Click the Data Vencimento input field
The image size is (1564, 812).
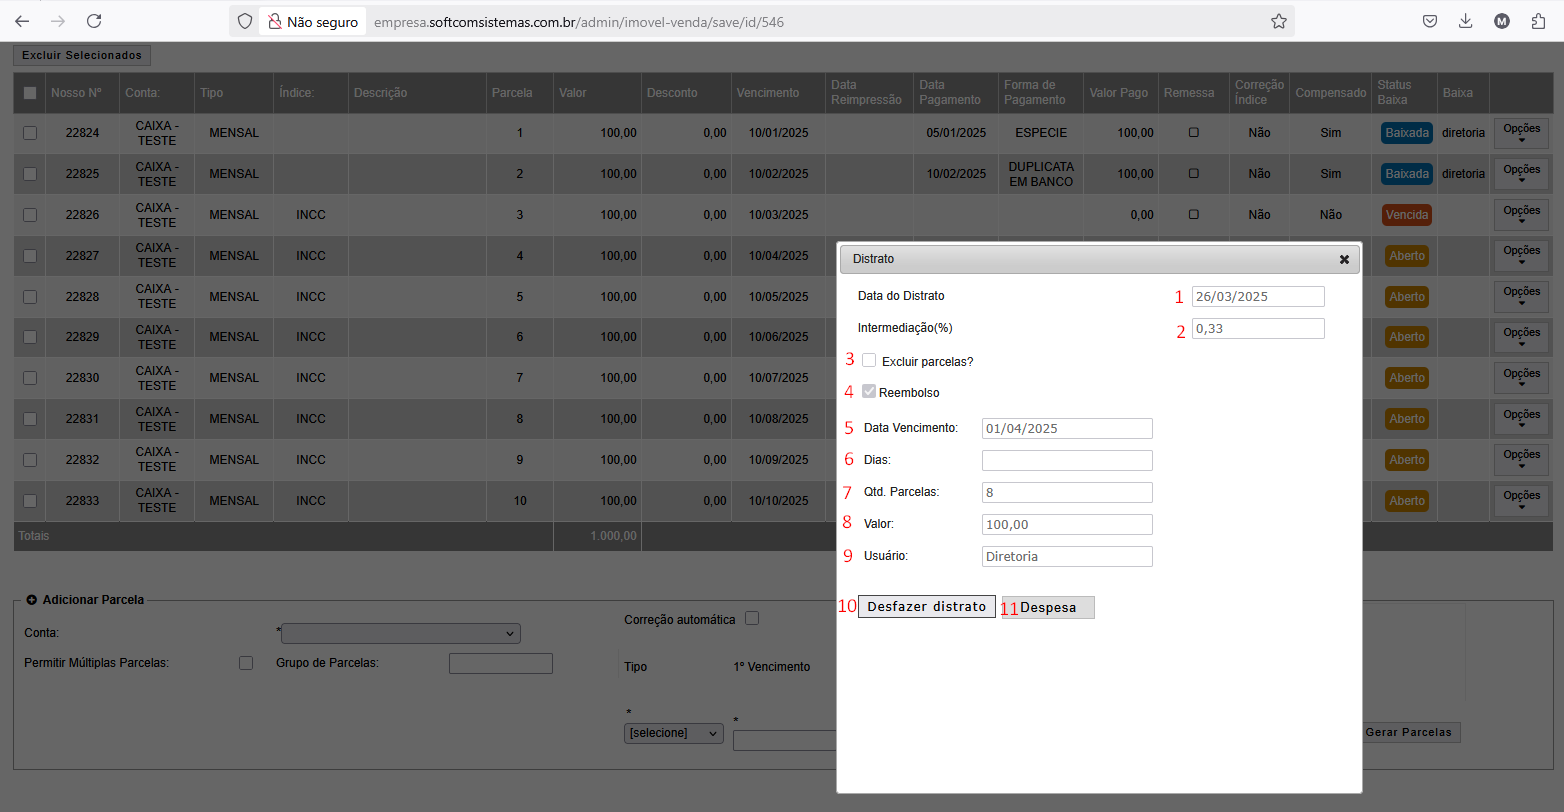click(1067, 429)
